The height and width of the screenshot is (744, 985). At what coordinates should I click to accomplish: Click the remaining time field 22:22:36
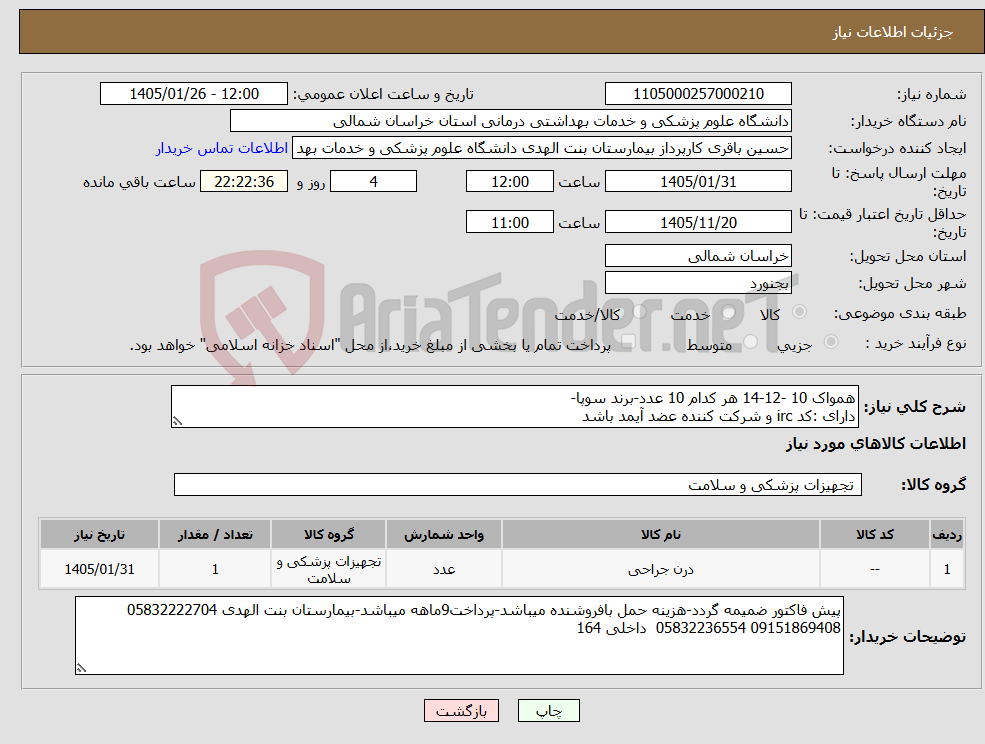coord(244,182)
